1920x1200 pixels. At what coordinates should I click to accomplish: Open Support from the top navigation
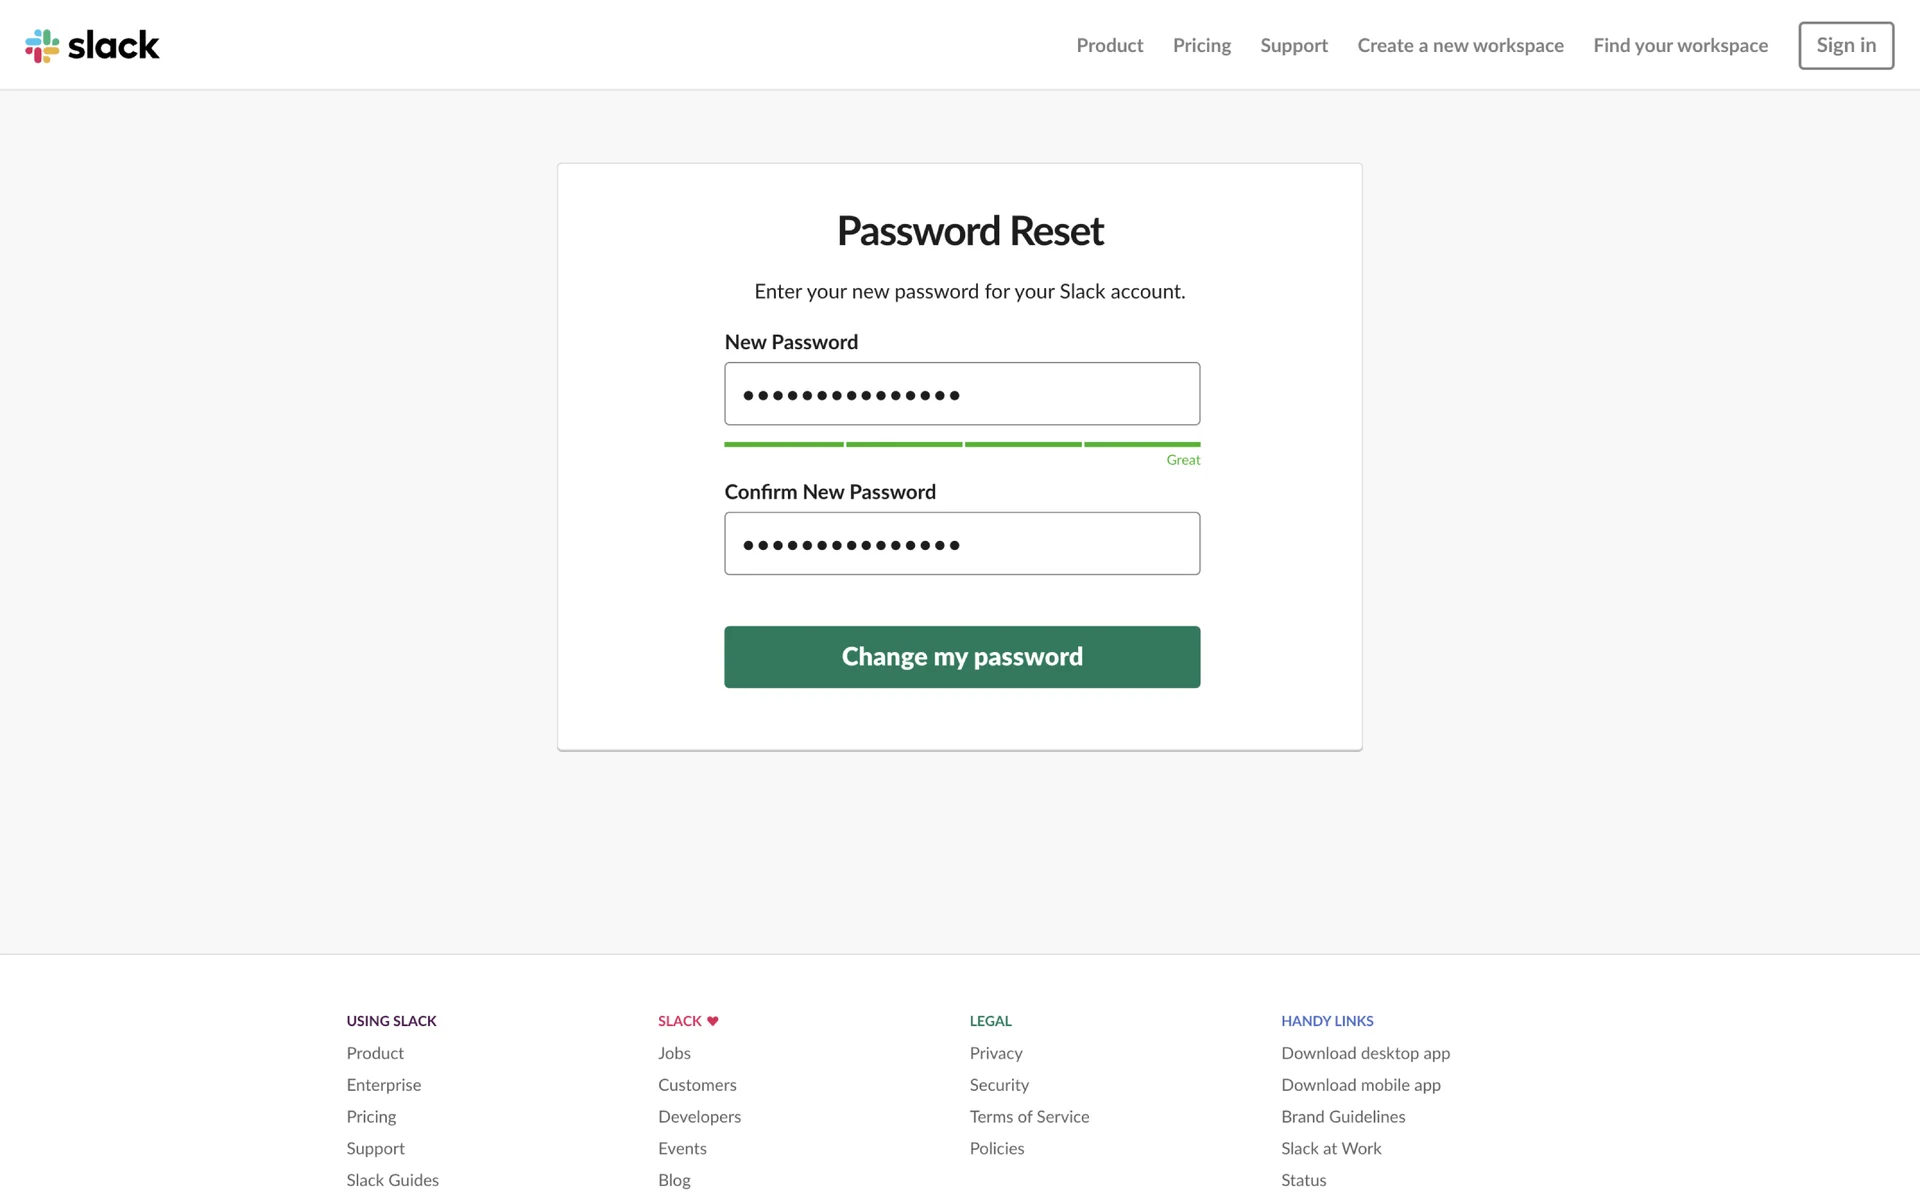click(1293, 45)
